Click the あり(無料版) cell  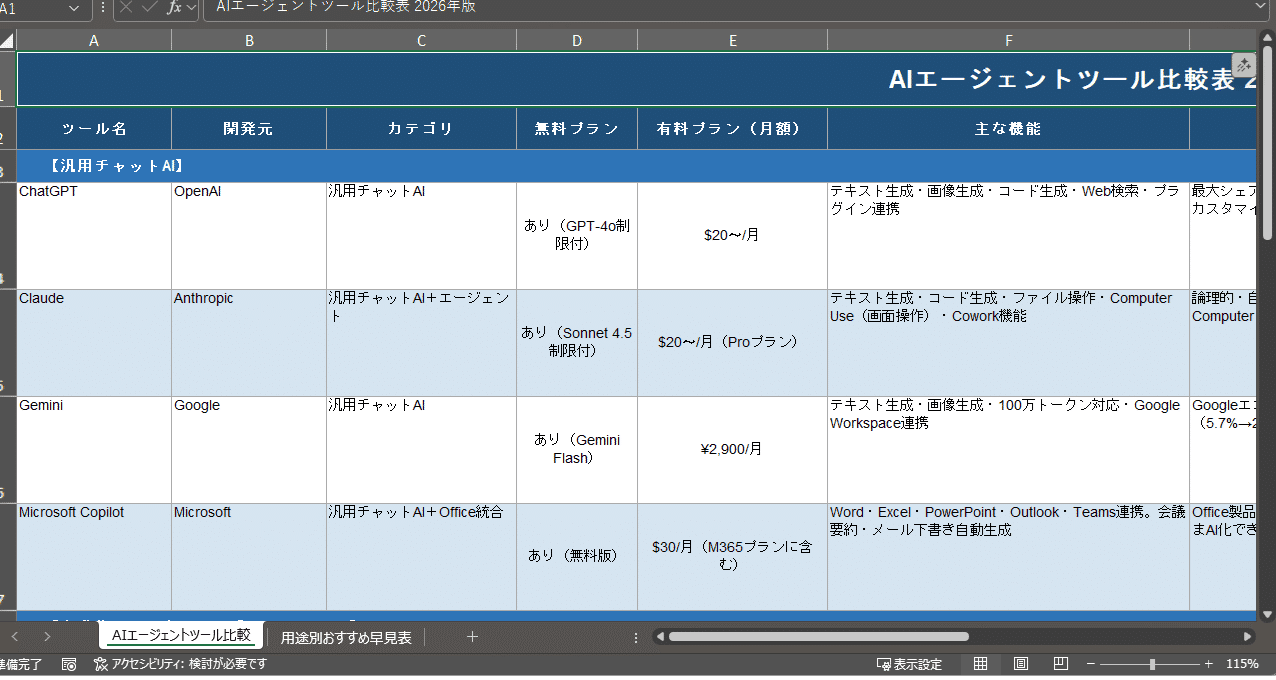[x=577, y=557]
